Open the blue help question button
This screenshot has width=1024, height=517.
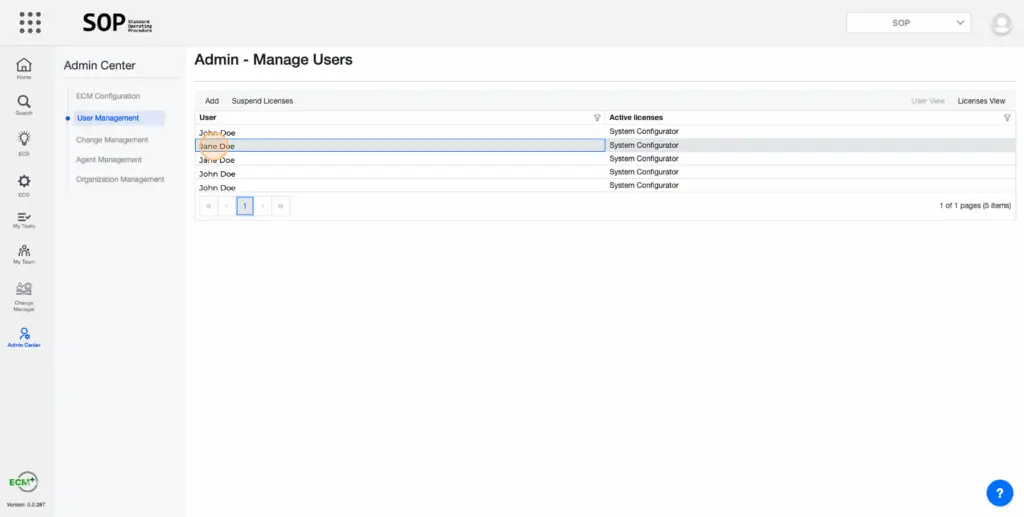pos(999,492)
